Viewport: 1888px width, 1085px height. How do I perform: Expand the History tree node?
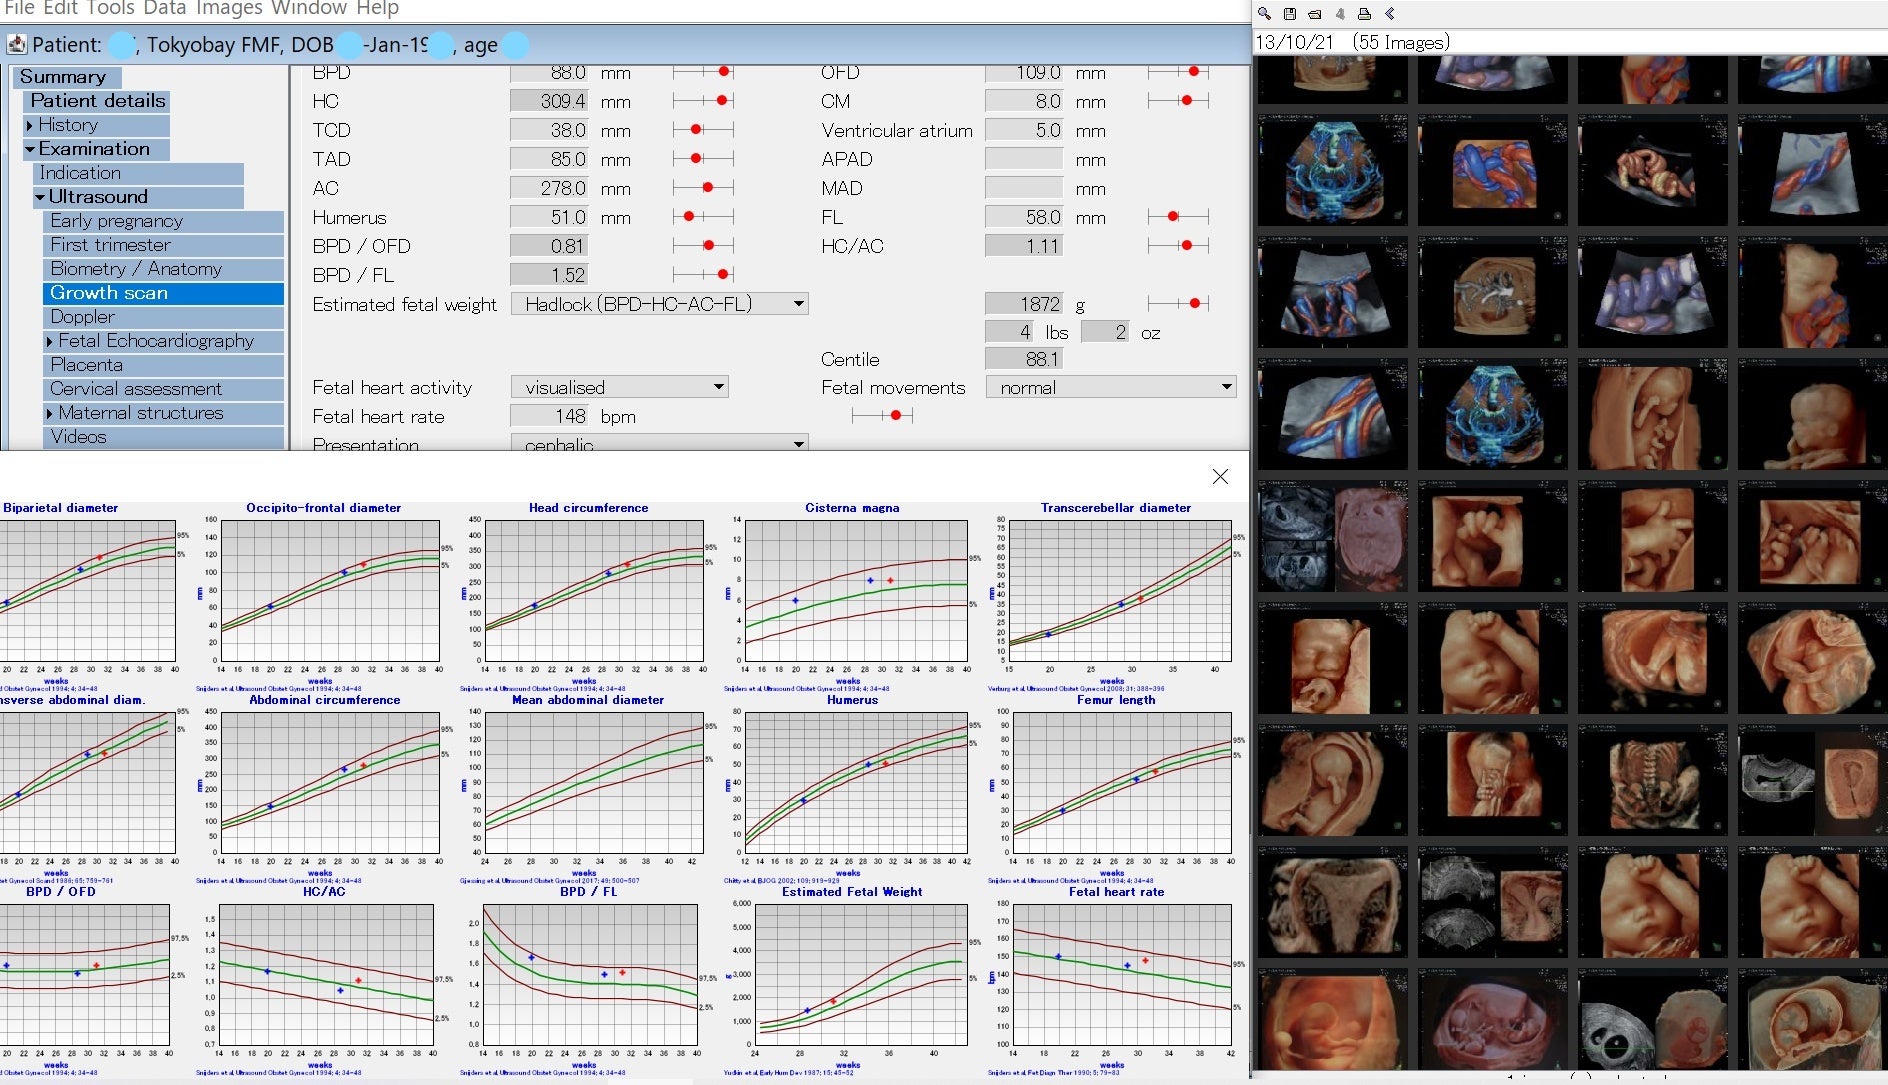[30, 126]
